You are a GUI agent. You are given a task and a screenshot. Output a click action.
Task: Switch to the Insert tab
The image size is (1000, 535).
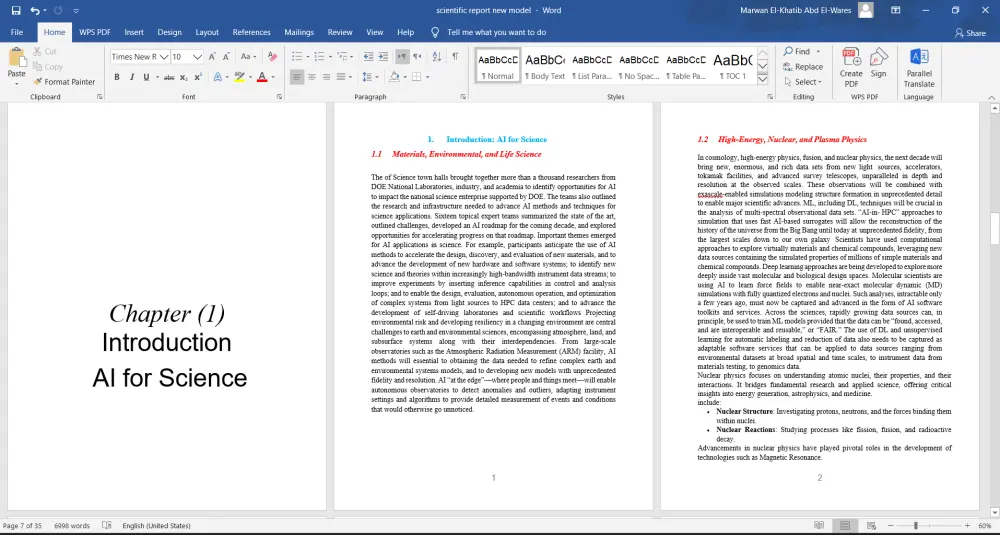(134, 32)
